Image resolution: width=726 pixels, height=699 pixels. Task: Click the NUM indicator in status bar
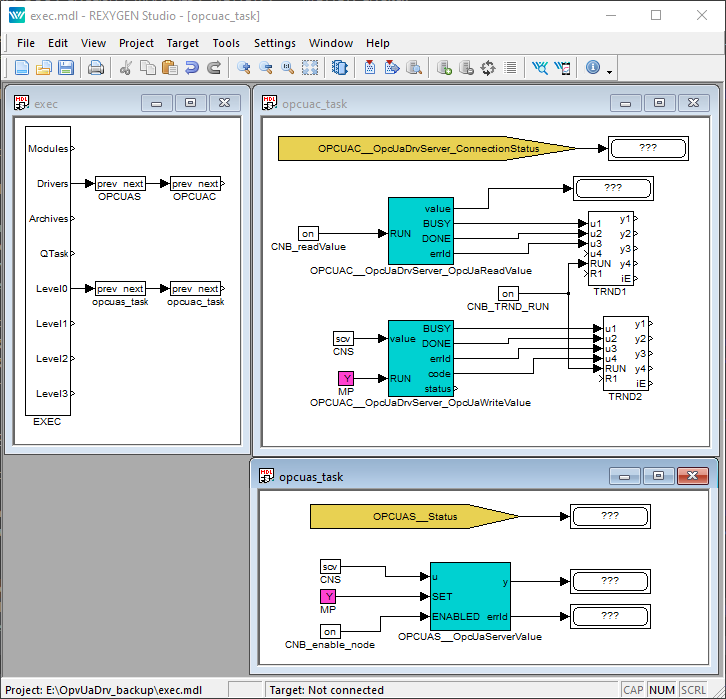662,690
